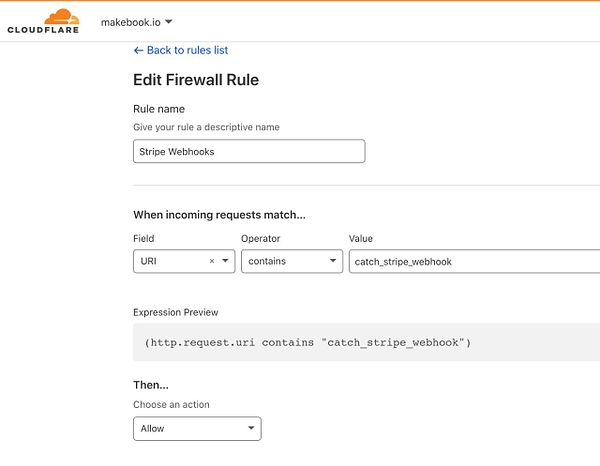The height and width of the screenshot is (466, 600).
Task: Click the Expression Preview label
Action: click(176, 312)
